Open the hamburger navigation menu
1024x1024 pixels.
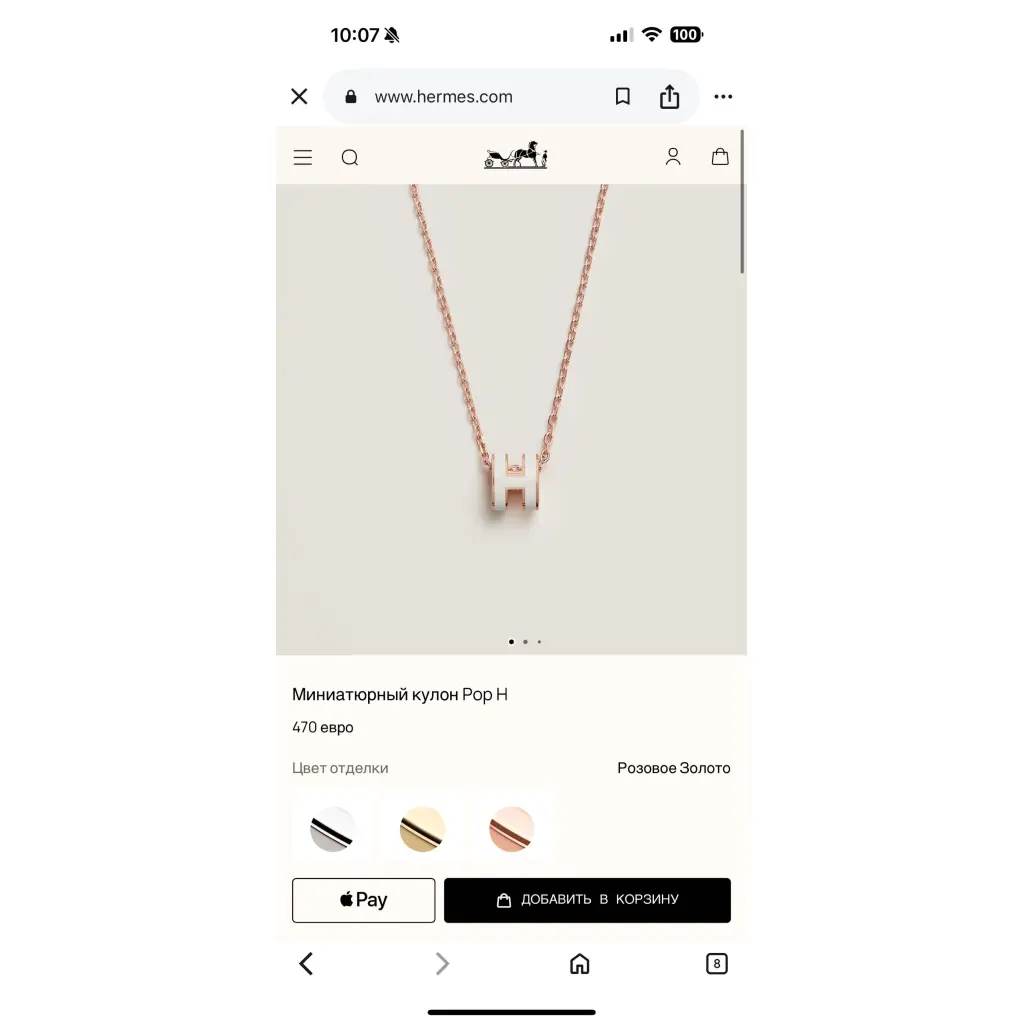(302, 157)
